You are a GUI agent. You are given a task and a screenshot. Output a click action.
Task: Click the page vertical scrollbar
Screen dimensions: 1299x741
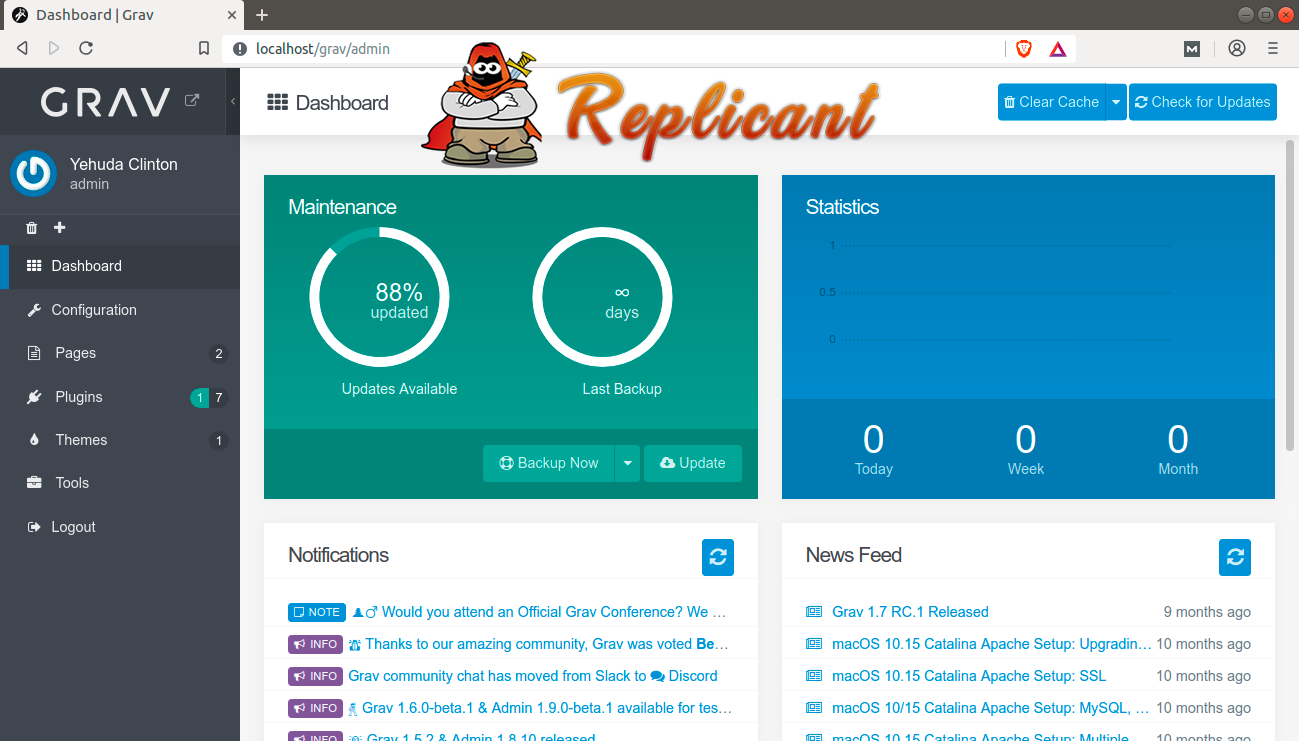click(1291, 295)
